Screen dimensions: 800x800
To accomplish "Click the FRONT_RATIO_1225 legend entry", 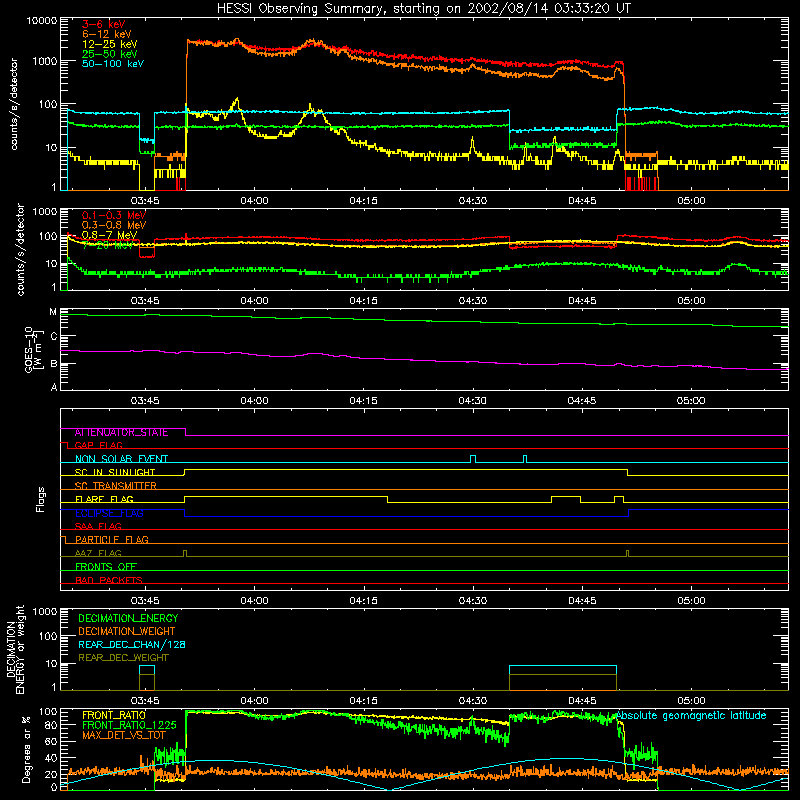I will (x=129, y=725).
